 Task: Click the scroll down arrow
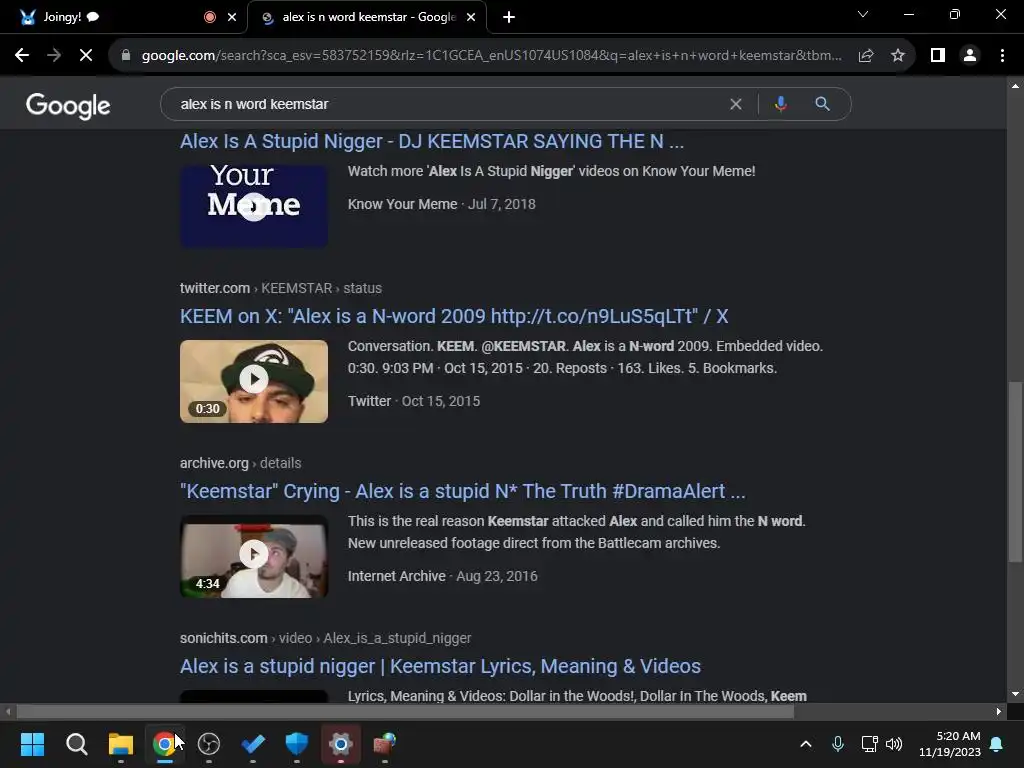(x=1015, y=694)
